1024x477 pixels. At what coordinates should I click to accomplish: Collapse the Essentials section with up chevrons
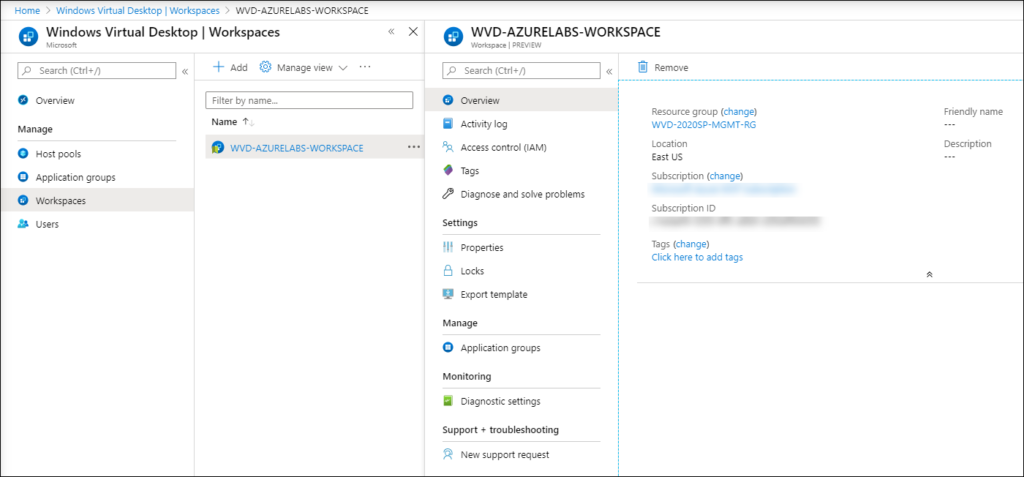tap(929, 274)
